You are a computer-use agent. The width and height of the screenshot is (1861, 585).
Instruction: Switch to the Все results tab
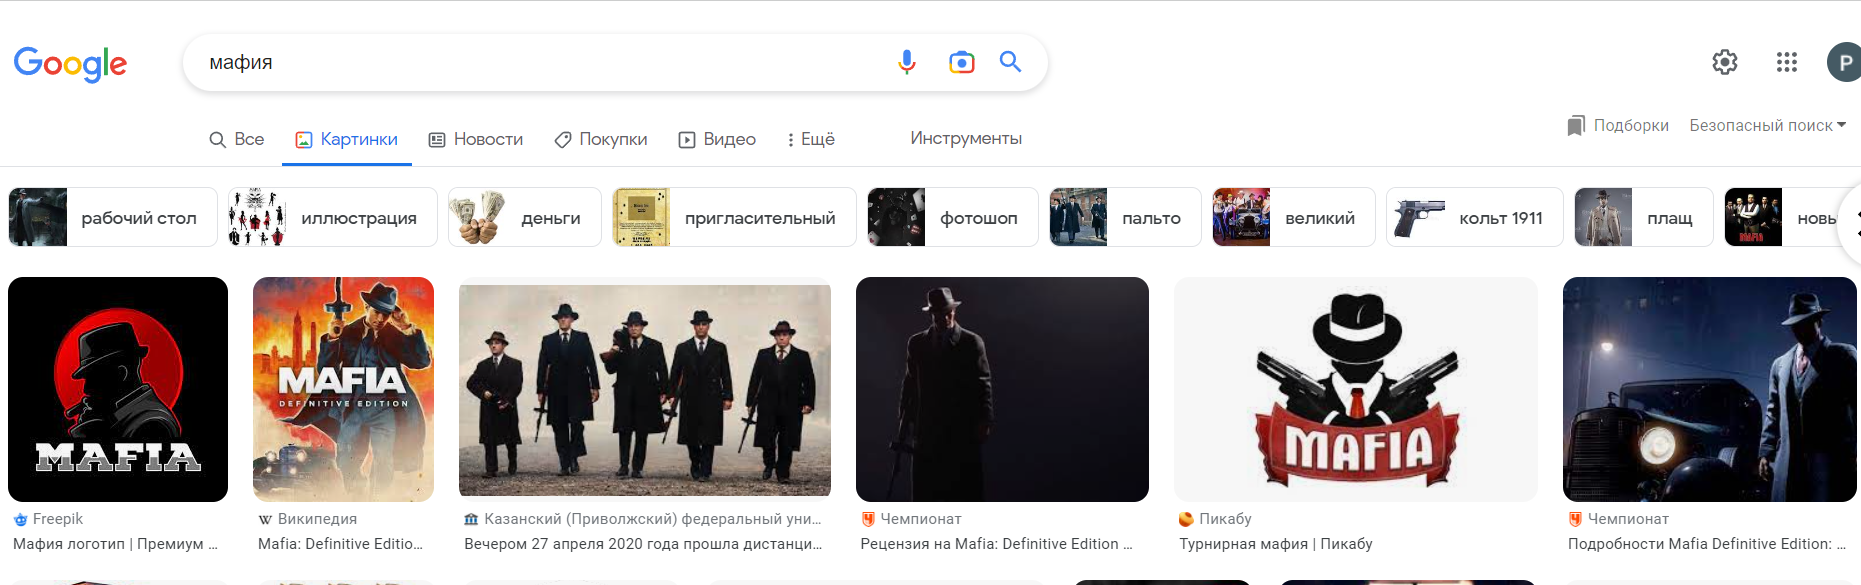pyautogui.click(x=237, y=139)
